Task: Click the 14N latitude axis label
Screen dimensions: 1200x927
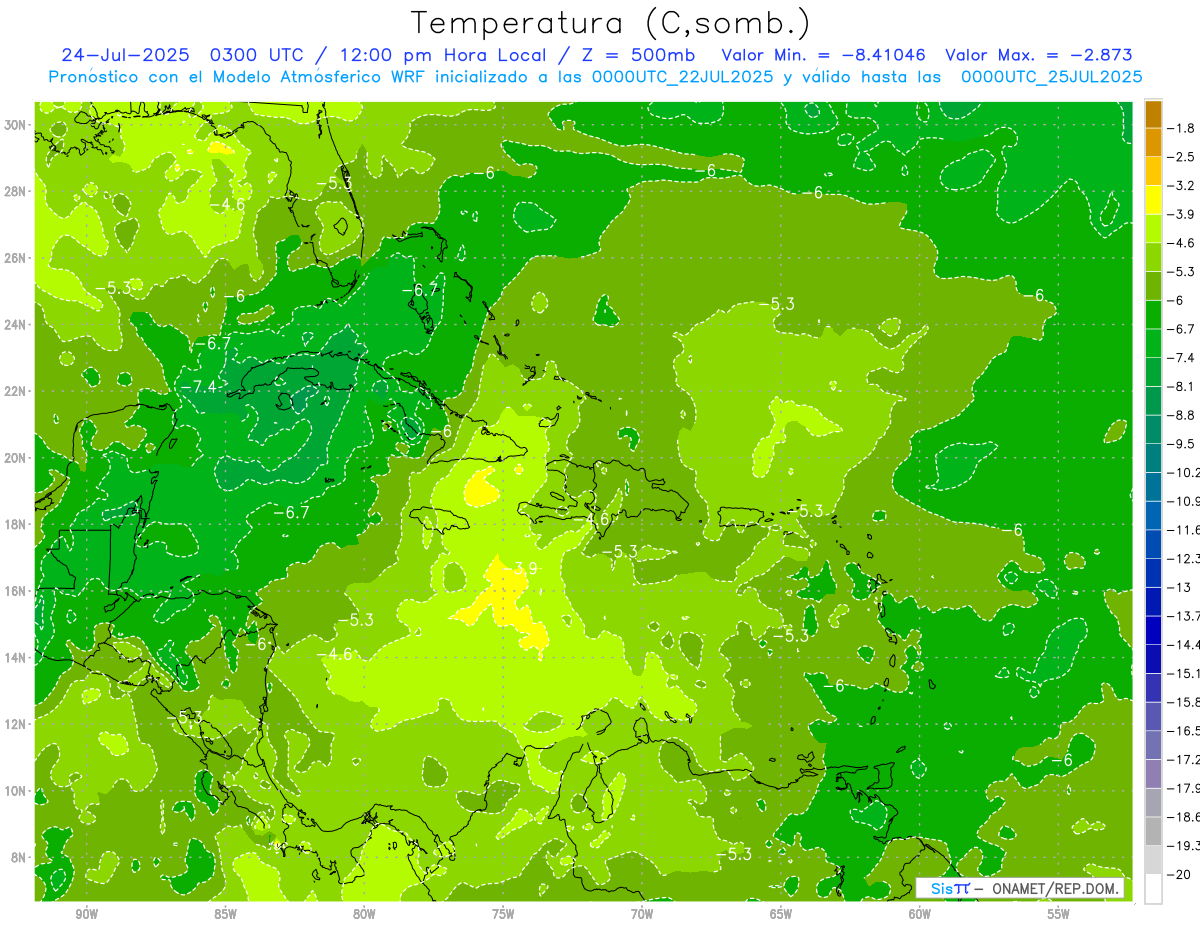Action: pos(16,658)
